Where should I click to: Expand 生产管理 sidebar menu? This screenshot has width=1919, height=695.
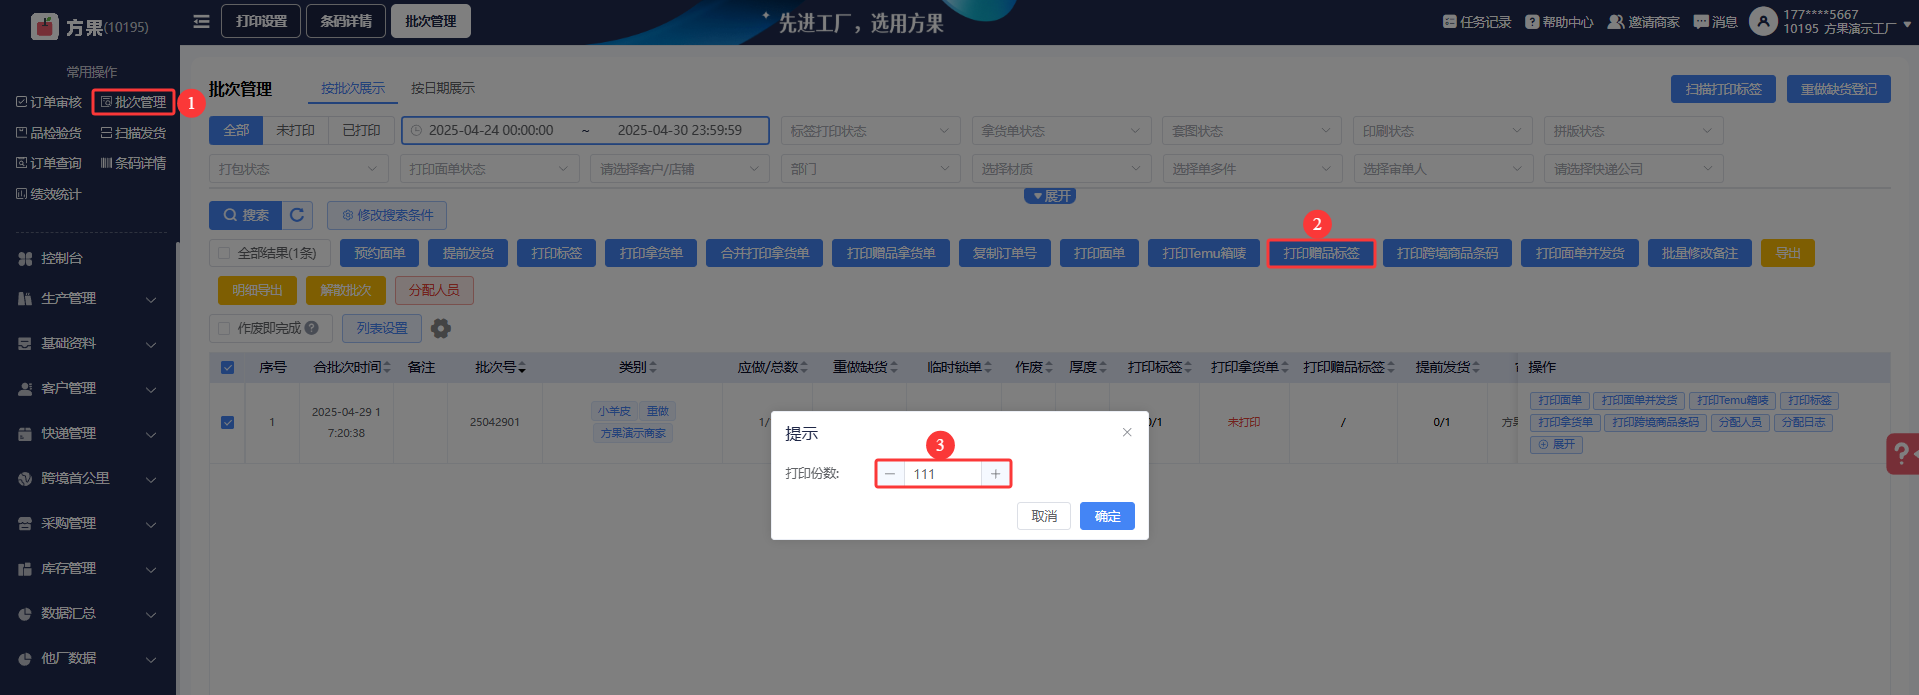pyautogui.click(x=88, y=298)
